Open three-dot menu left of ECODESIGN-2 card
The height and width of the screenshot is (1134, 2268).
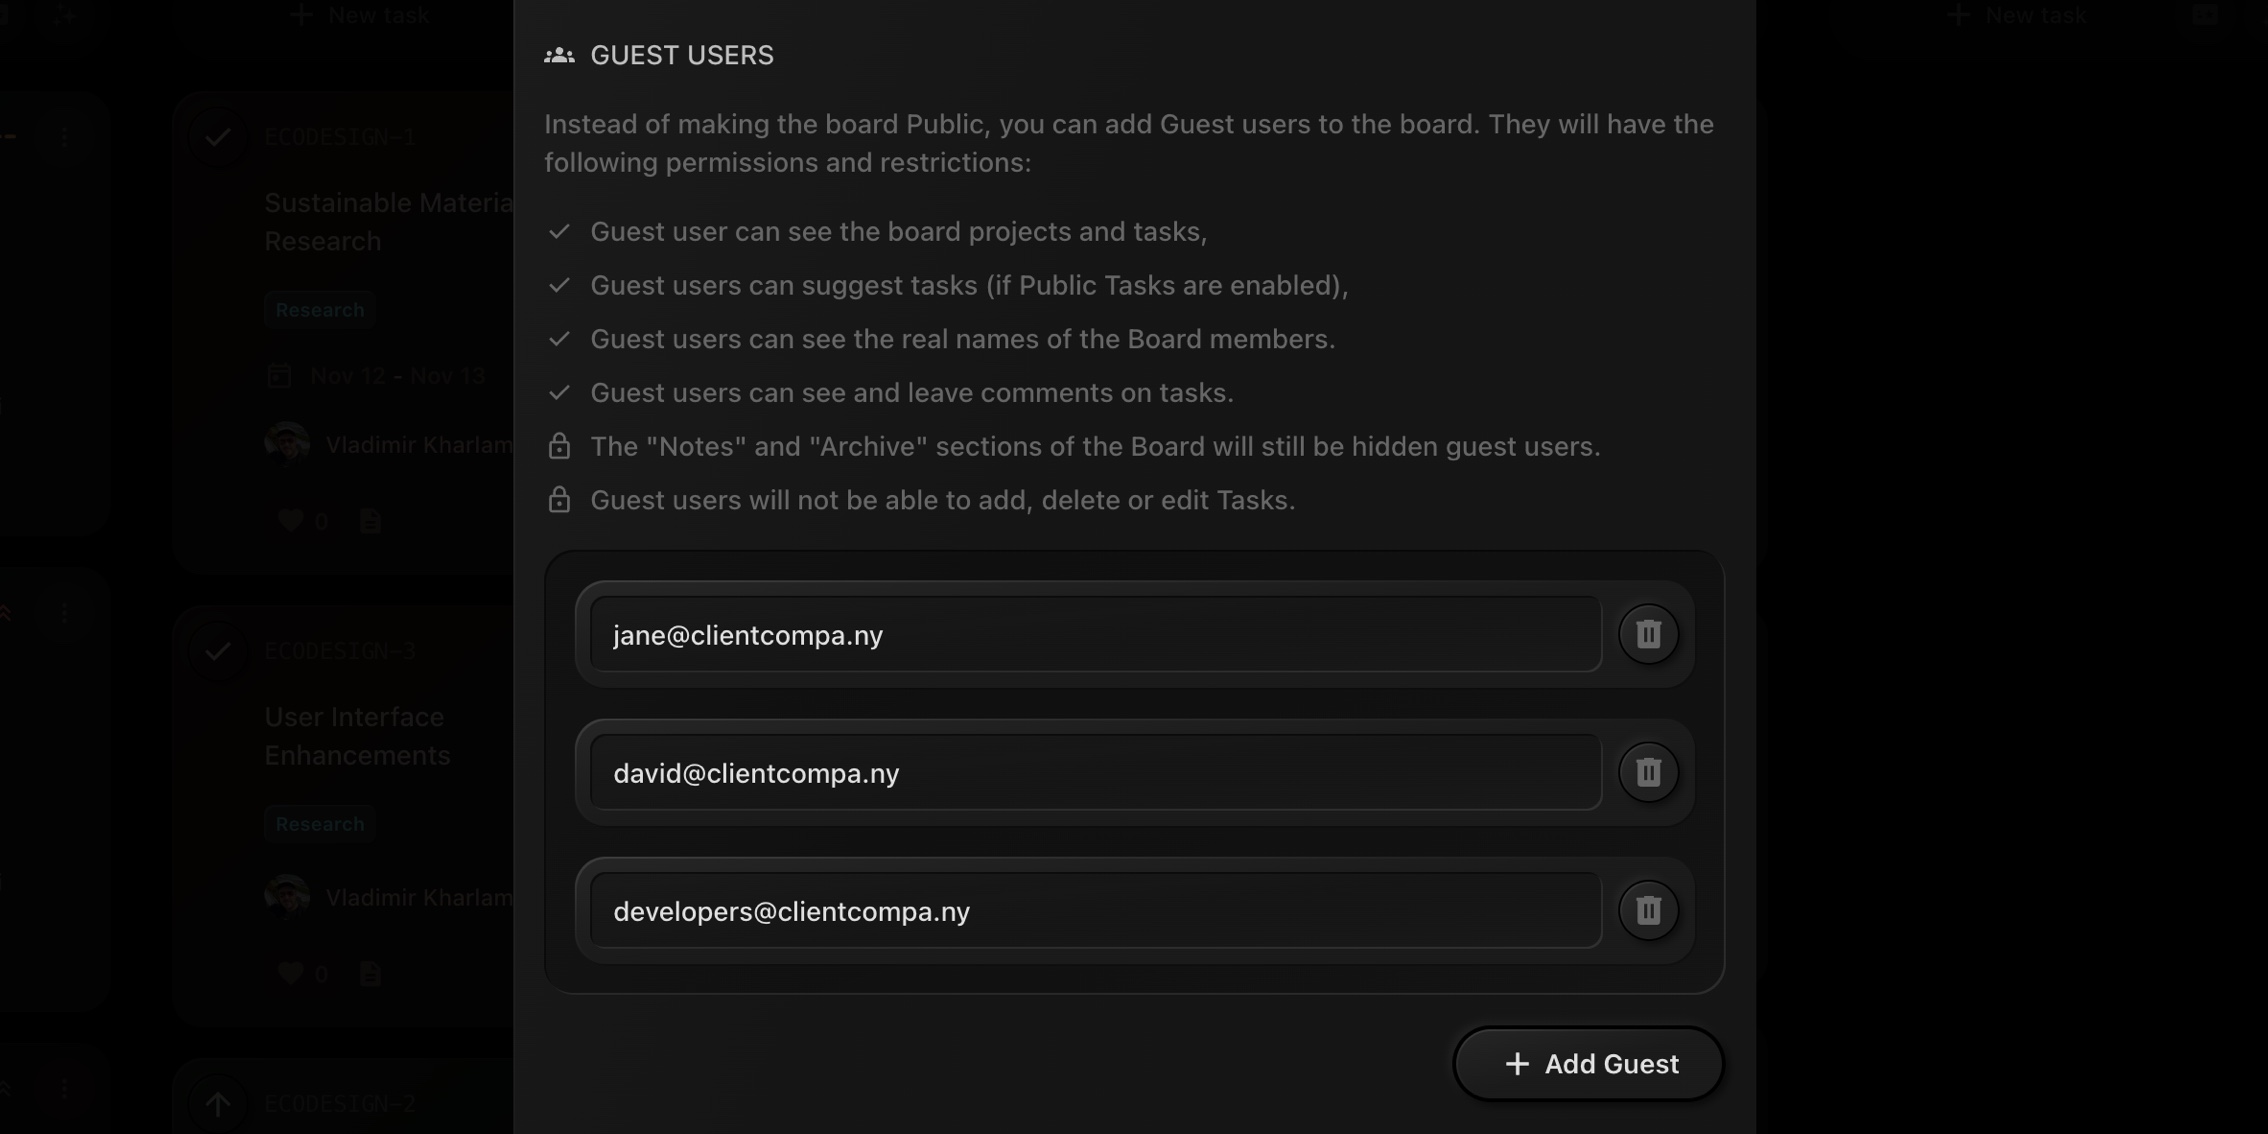(x=64, y=1088)
